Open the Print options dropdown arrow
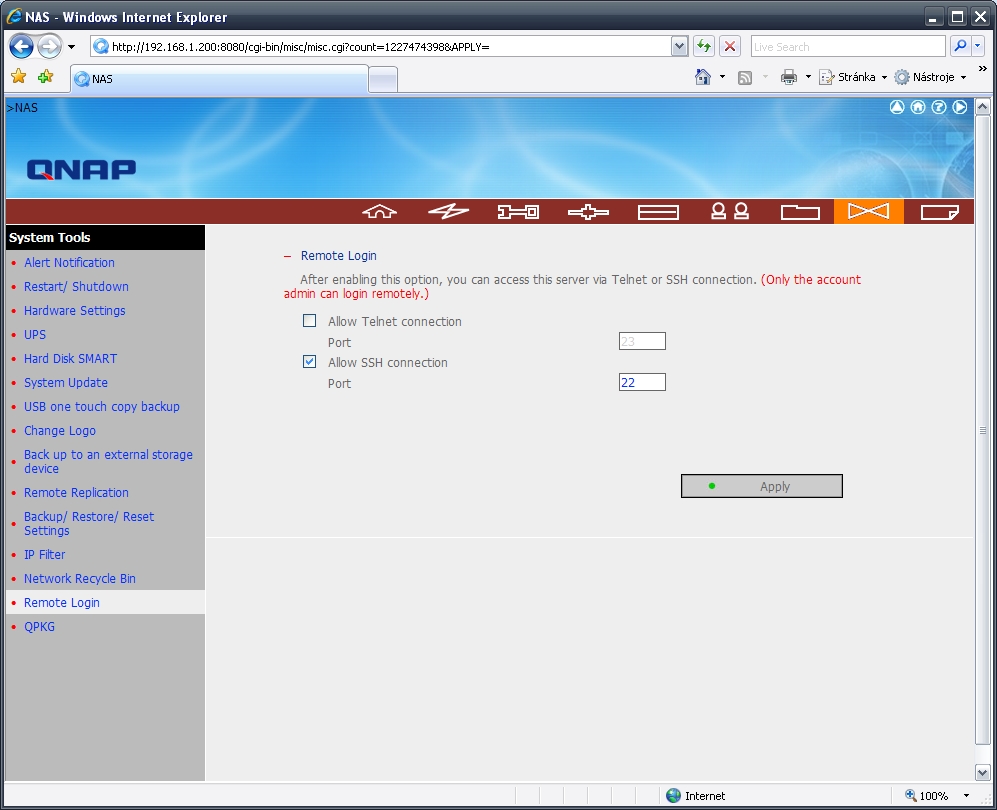The image size is (997, 810). [808, 77]
